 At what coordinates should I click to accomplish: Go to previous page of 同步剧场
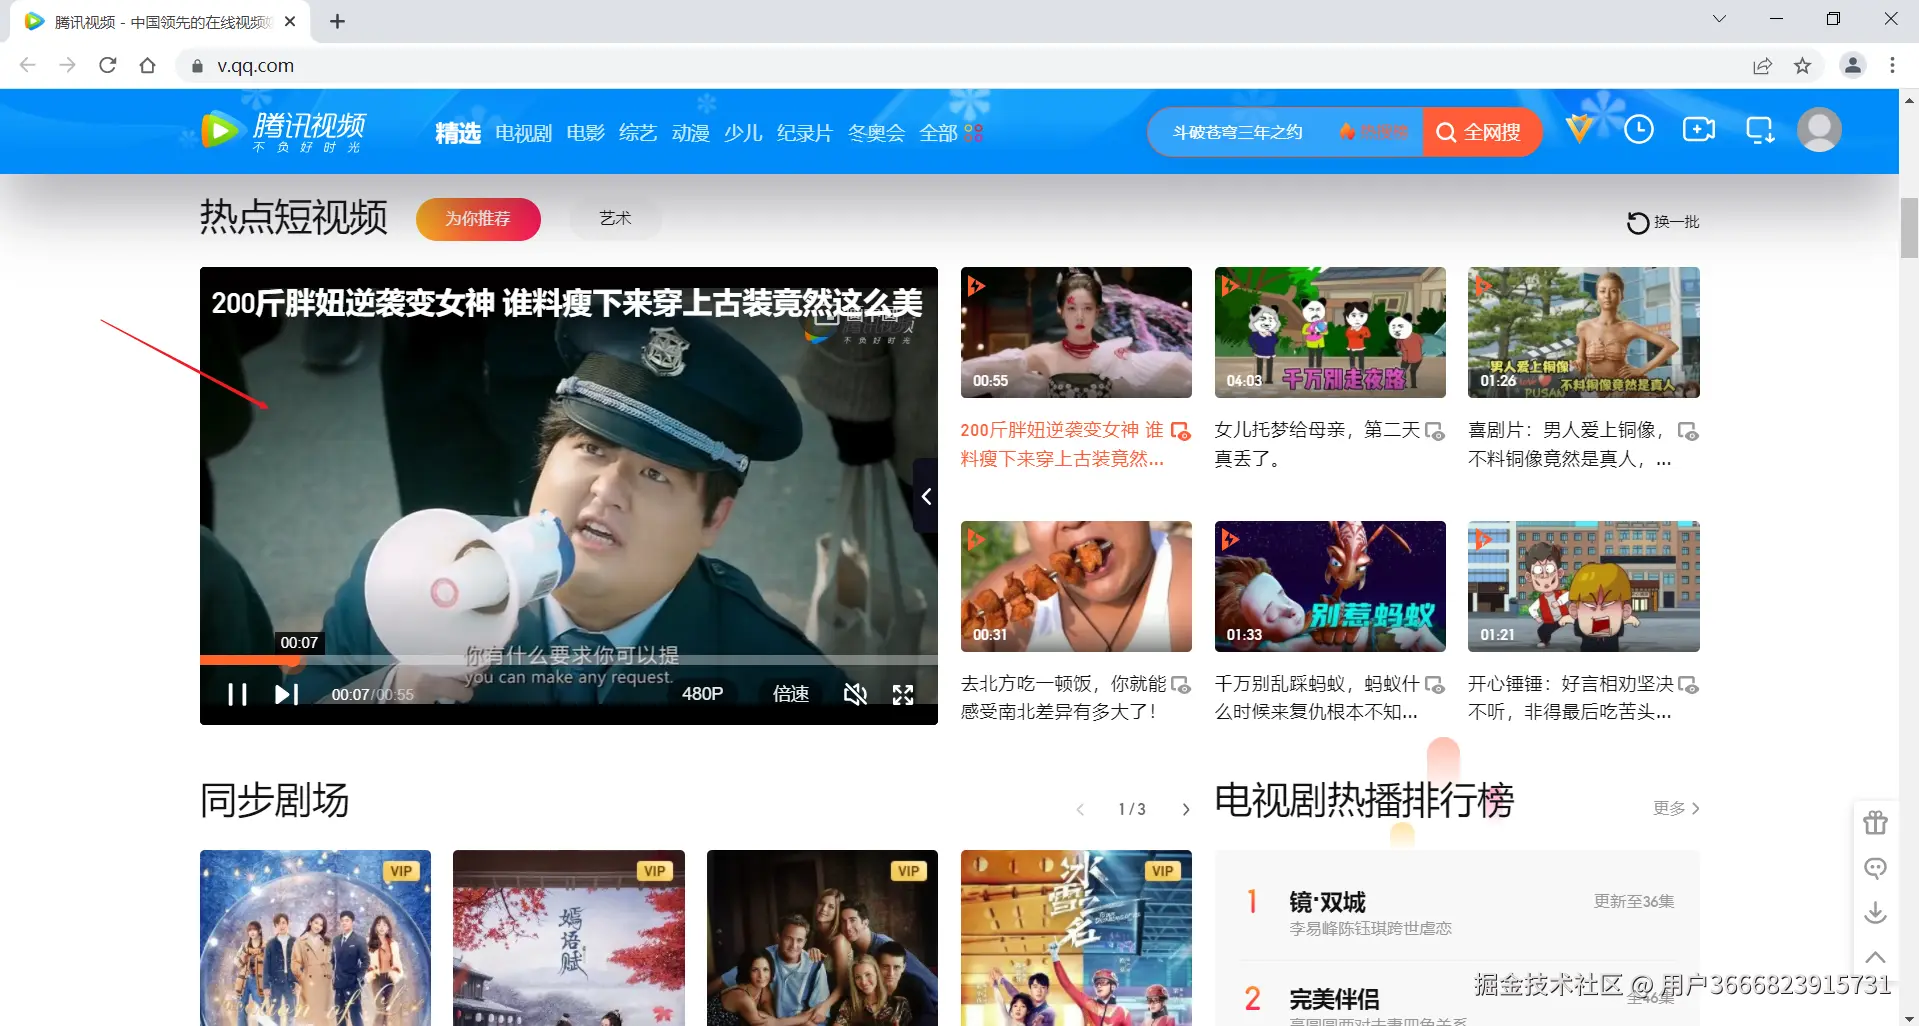(1080, 809)
